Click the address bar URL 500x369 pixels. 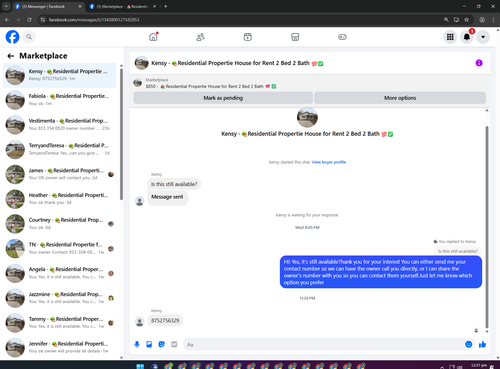coord(94,20)
